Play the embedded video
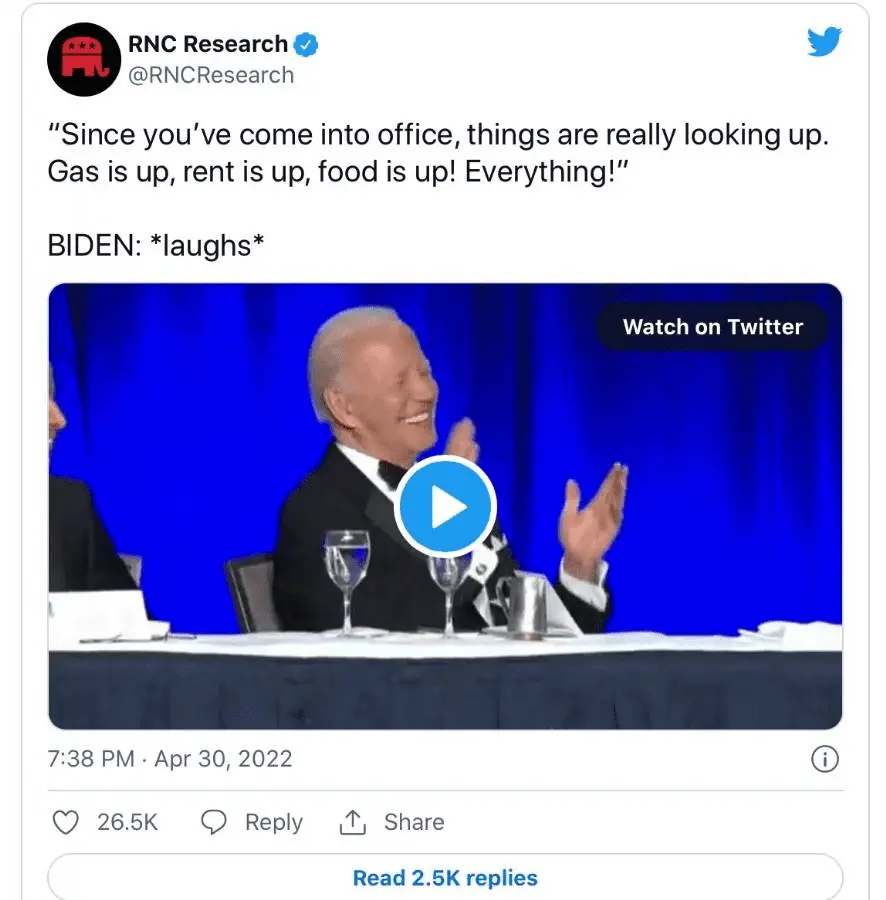The image size is (886, 900). [445, 506]
